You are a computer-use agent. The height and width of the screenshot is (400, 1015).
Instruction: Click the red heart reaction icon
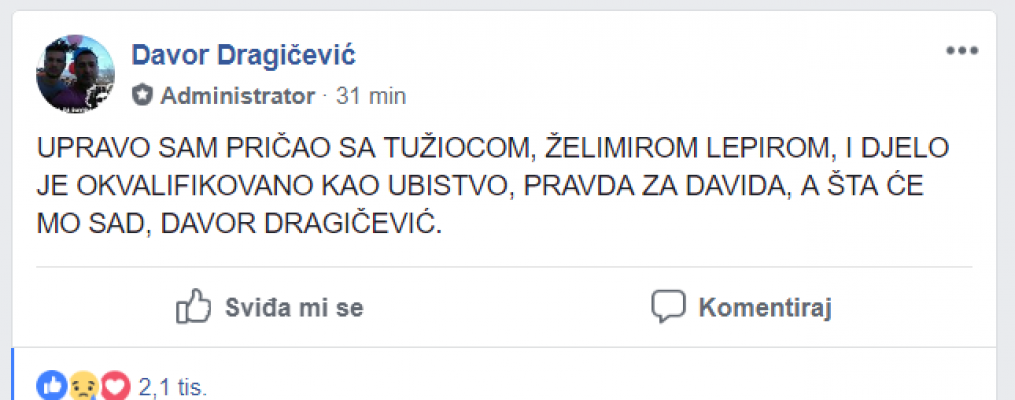[x=116, y=385]
